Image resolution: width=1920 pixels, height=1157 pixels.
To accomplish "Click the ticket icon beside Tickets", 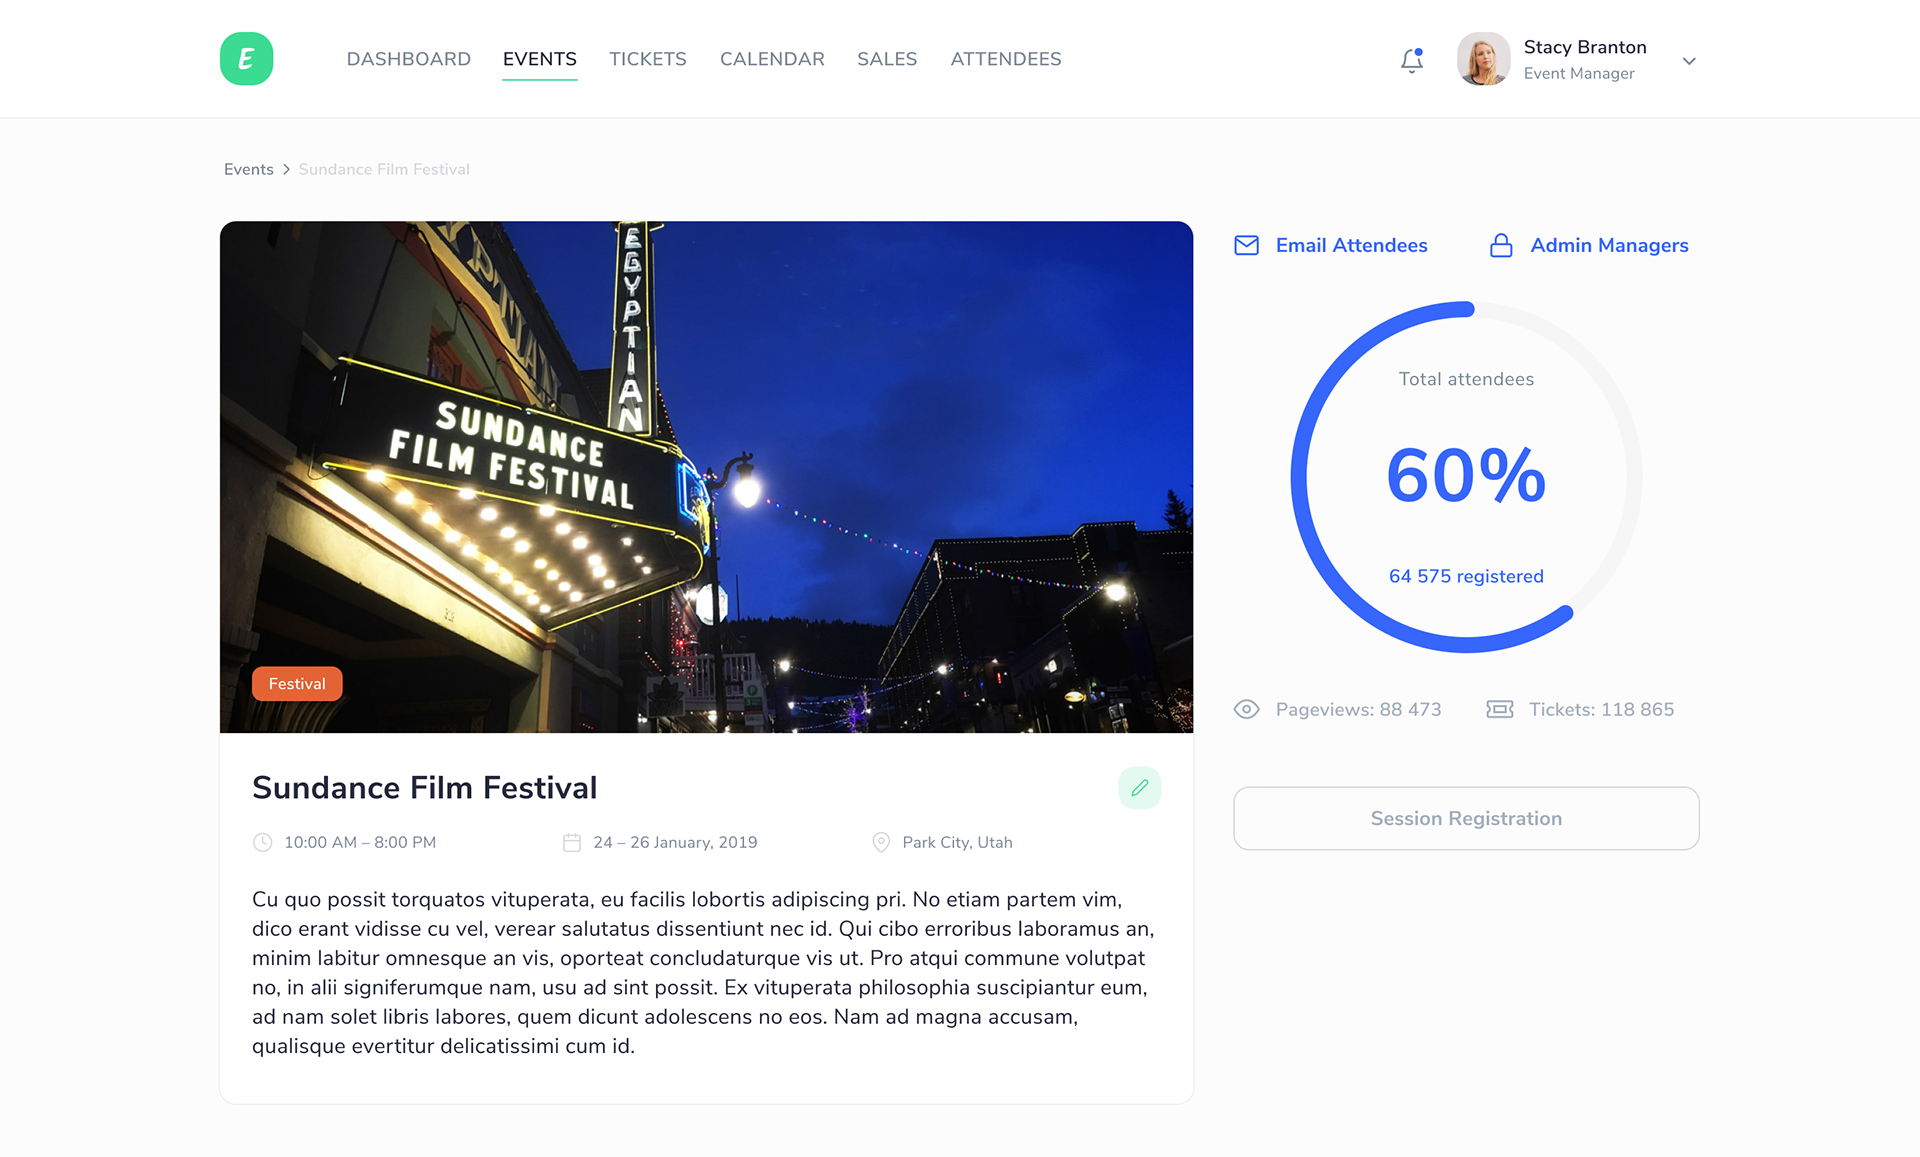I will [1500, 709].
